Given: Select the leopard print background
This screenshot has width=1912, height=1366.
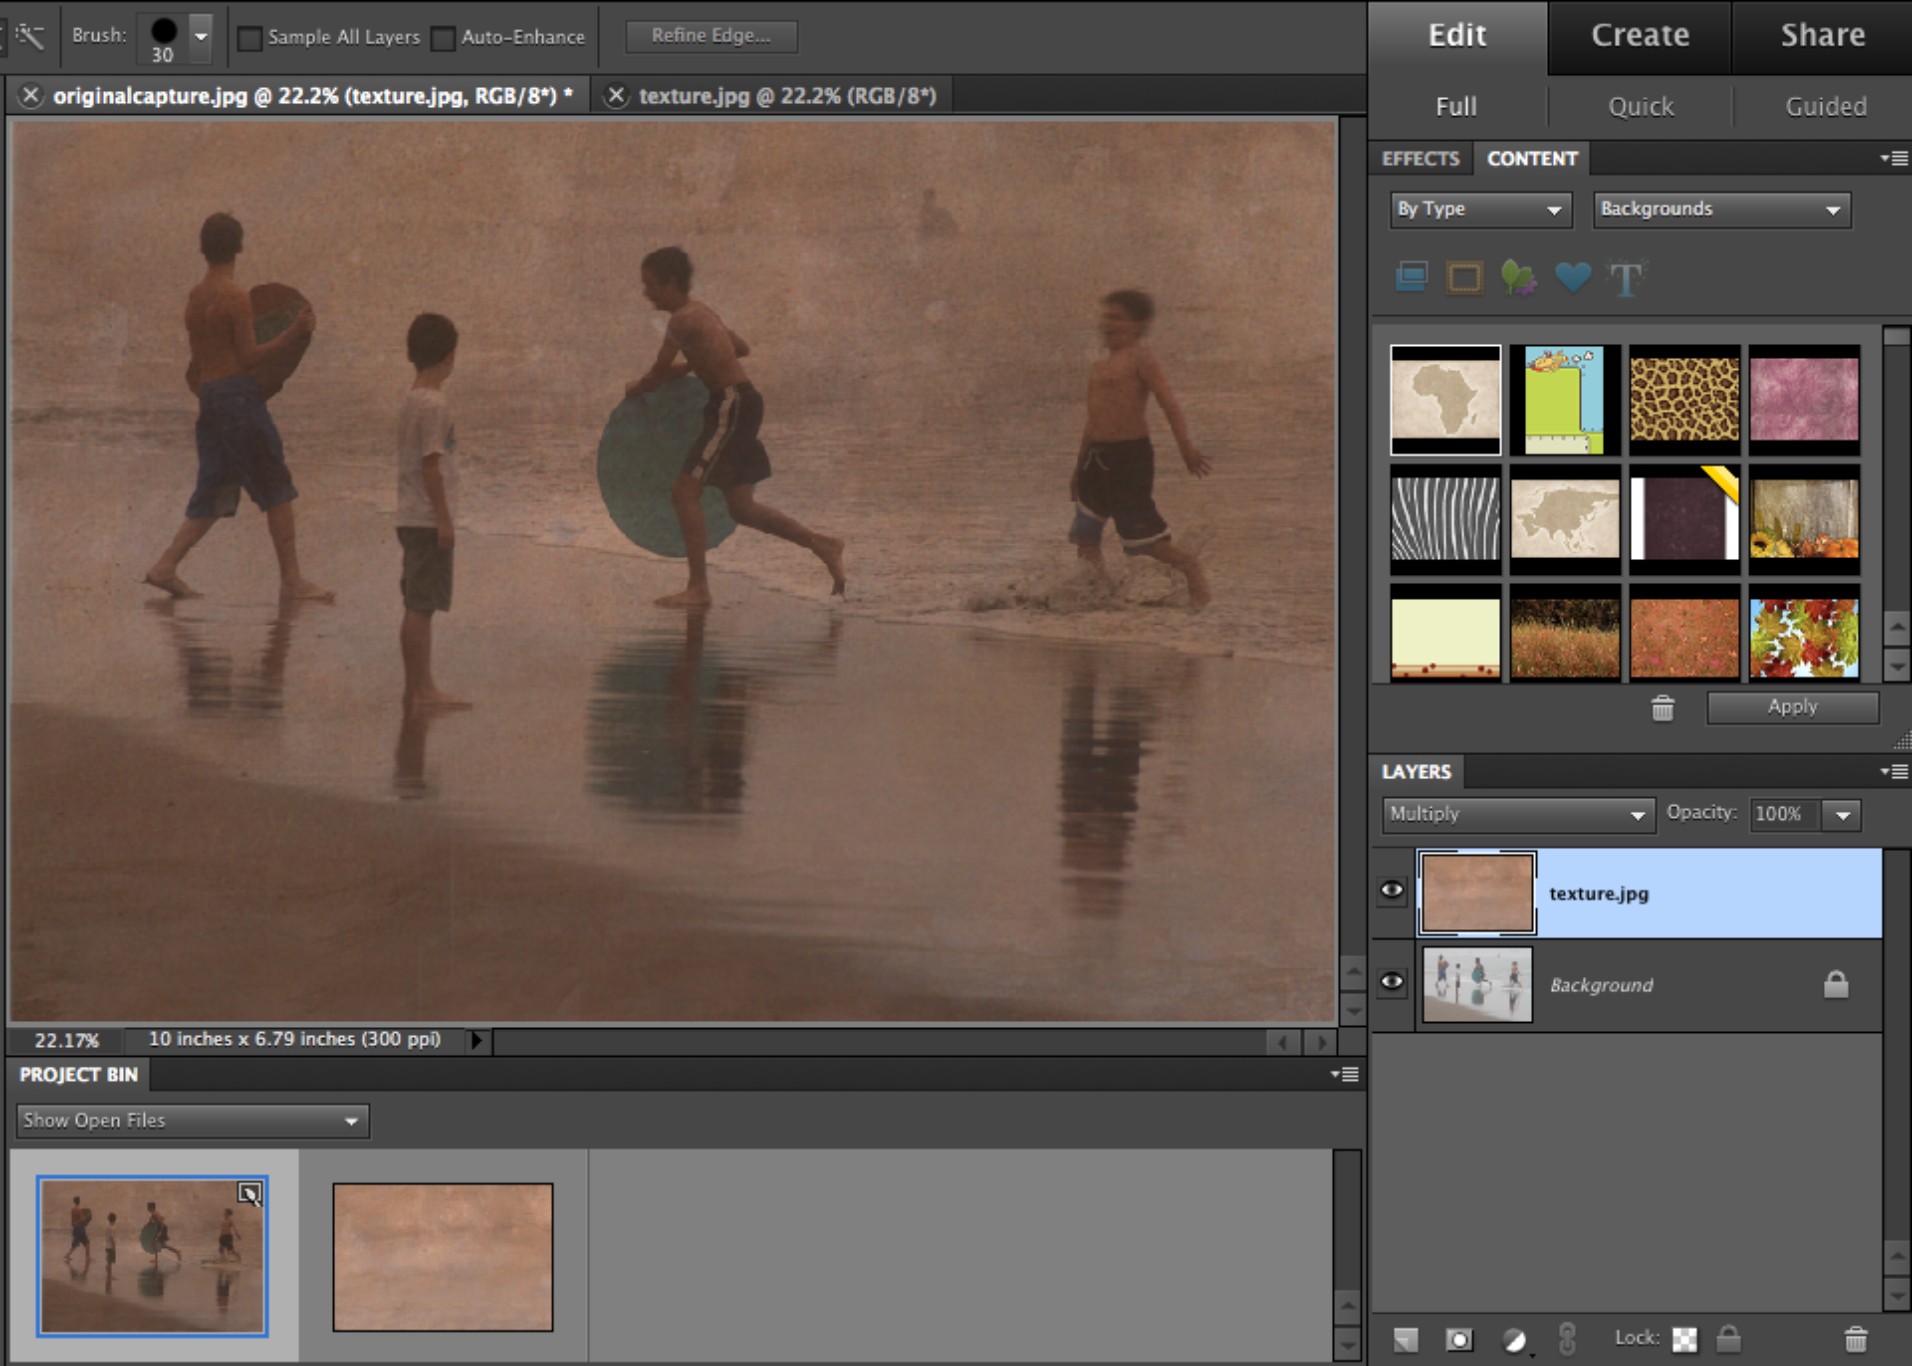Looking at the screenshot, I should click(x=1684, y=400).
